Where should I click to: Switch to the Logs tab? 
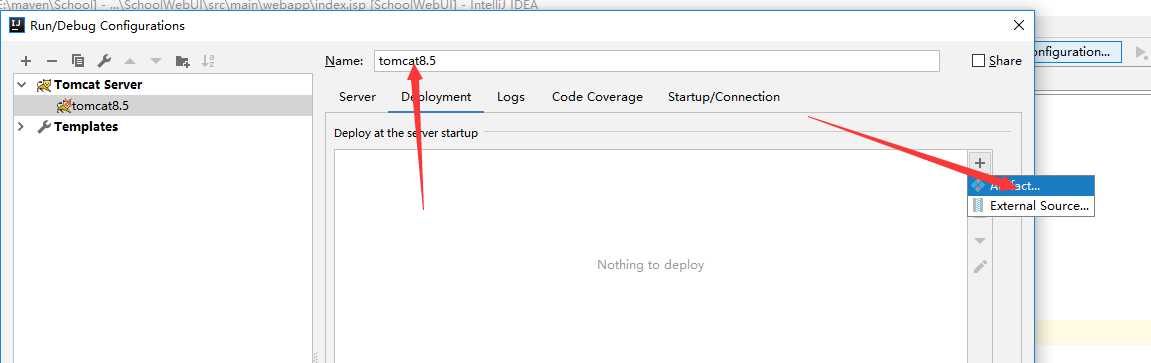(x=511, y=97)
